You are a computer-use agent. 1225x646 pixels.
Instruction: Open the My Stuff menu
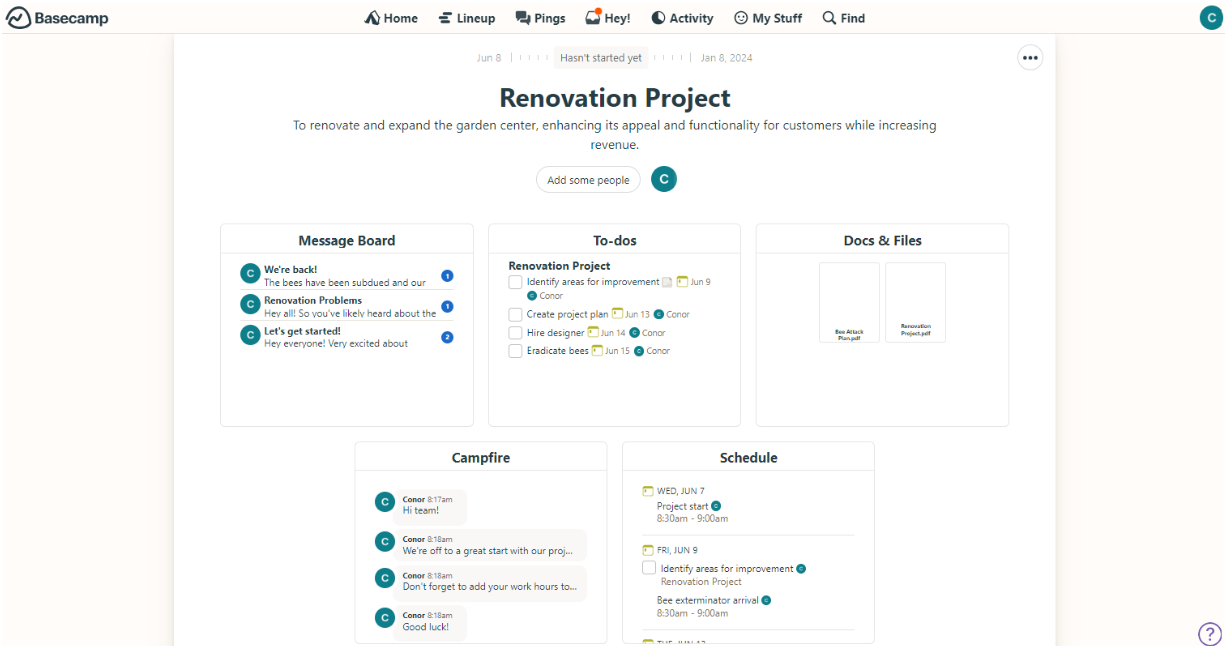(768, 18)
